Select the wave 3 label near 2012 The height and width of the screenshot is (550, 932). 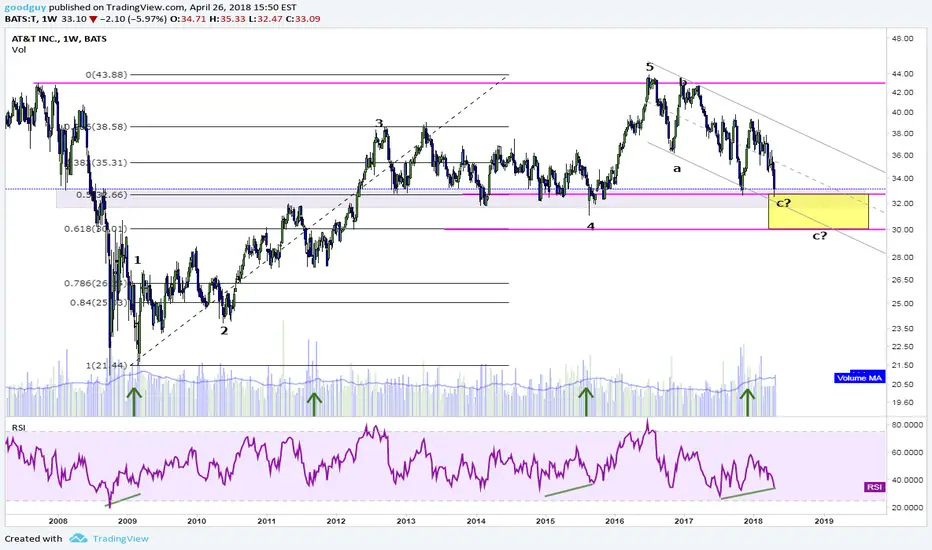point(379,123)
